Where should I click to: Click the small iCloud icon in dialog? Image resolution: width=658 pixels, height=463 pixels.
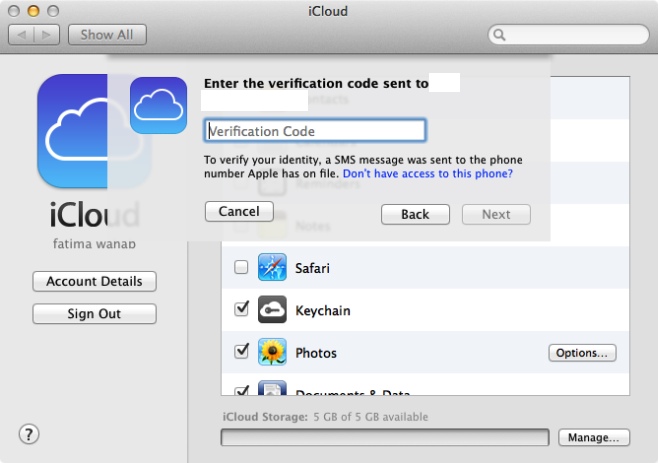pos(158,105)
